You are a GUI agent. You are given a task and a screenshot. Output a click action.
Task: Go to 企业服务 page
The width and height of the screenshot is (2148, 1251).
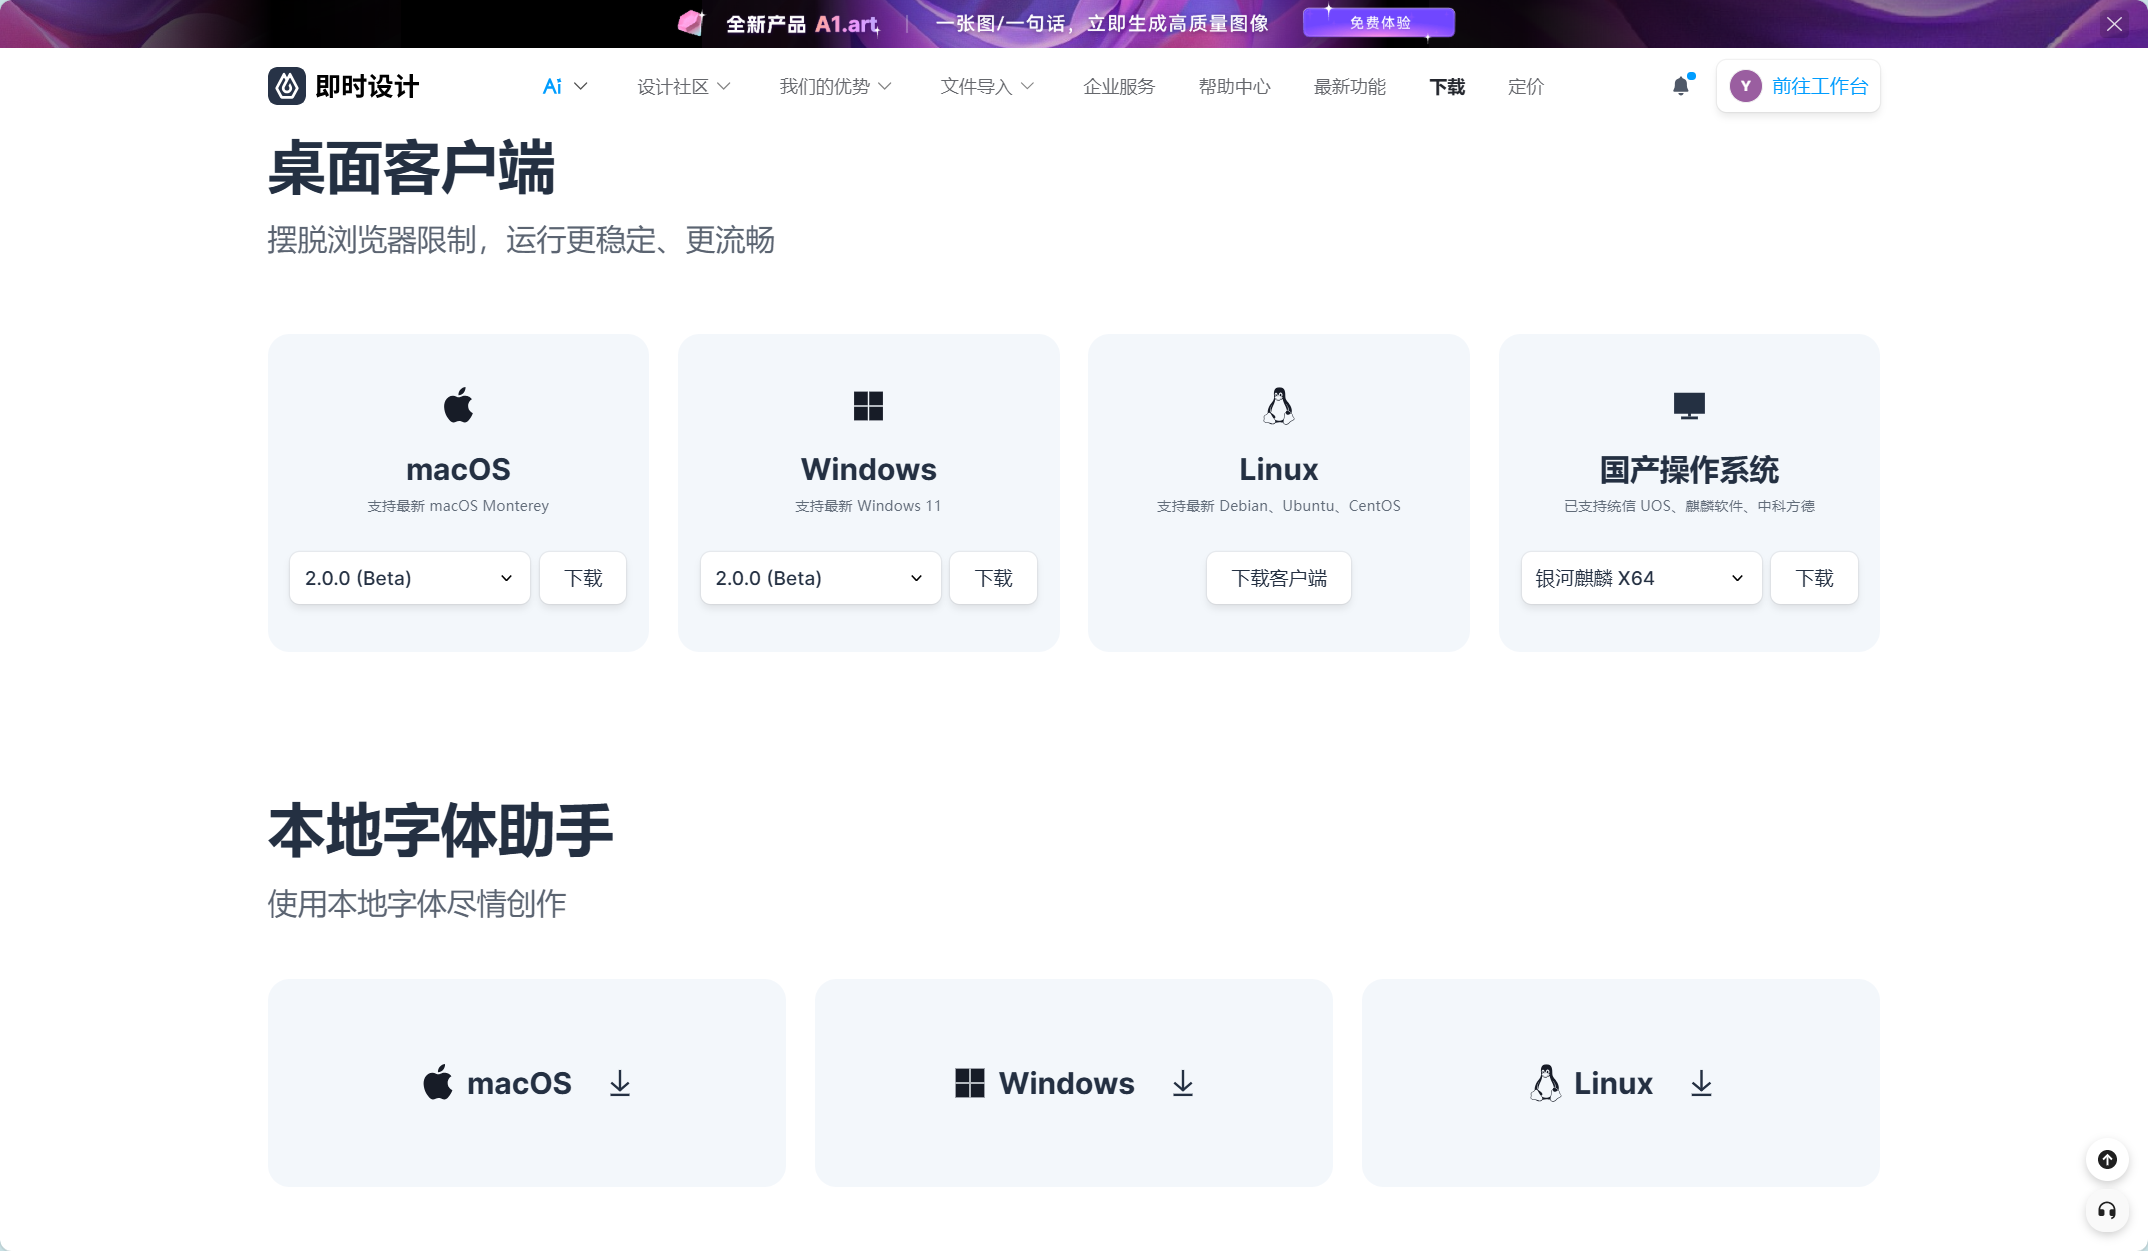1119,86
